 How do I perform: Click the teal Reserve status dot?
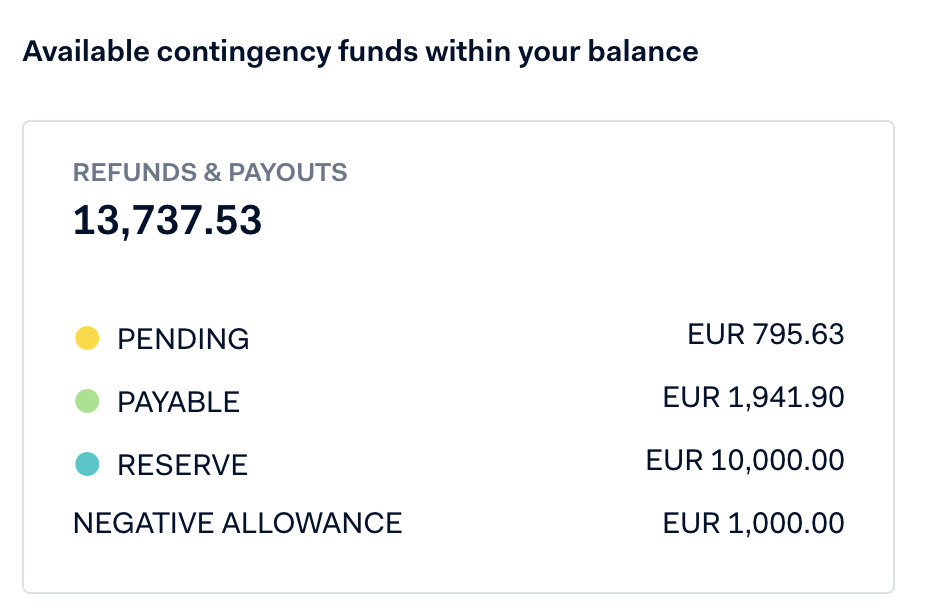[x=87, y=464]
